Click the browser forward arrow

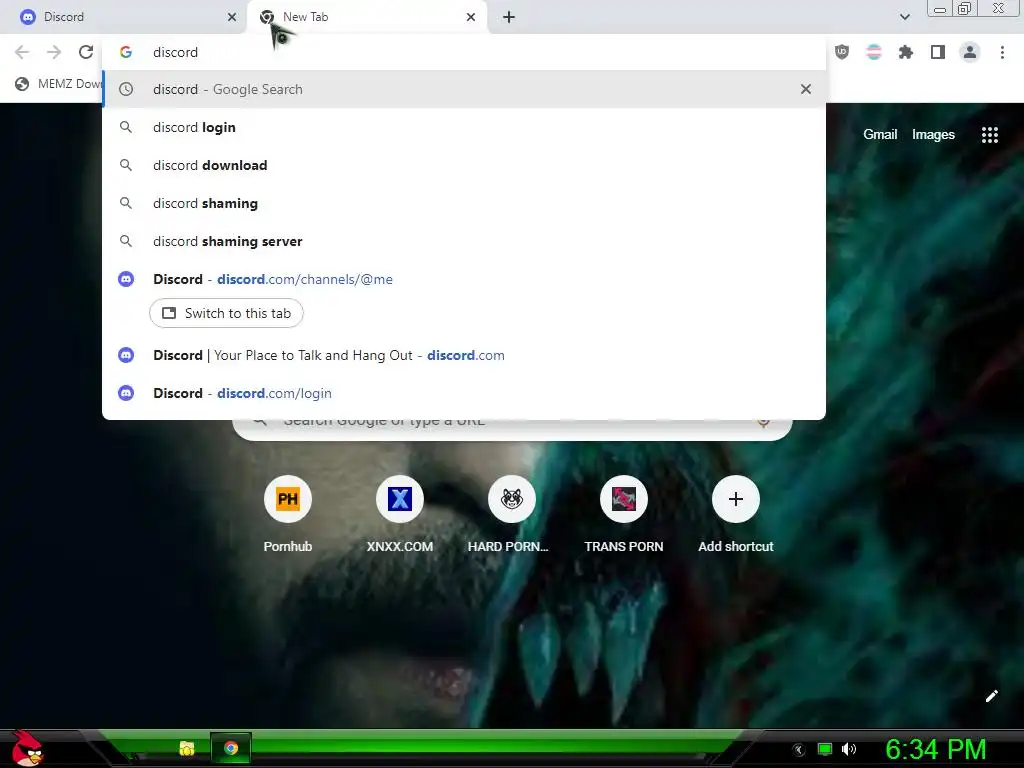(54, 52)
